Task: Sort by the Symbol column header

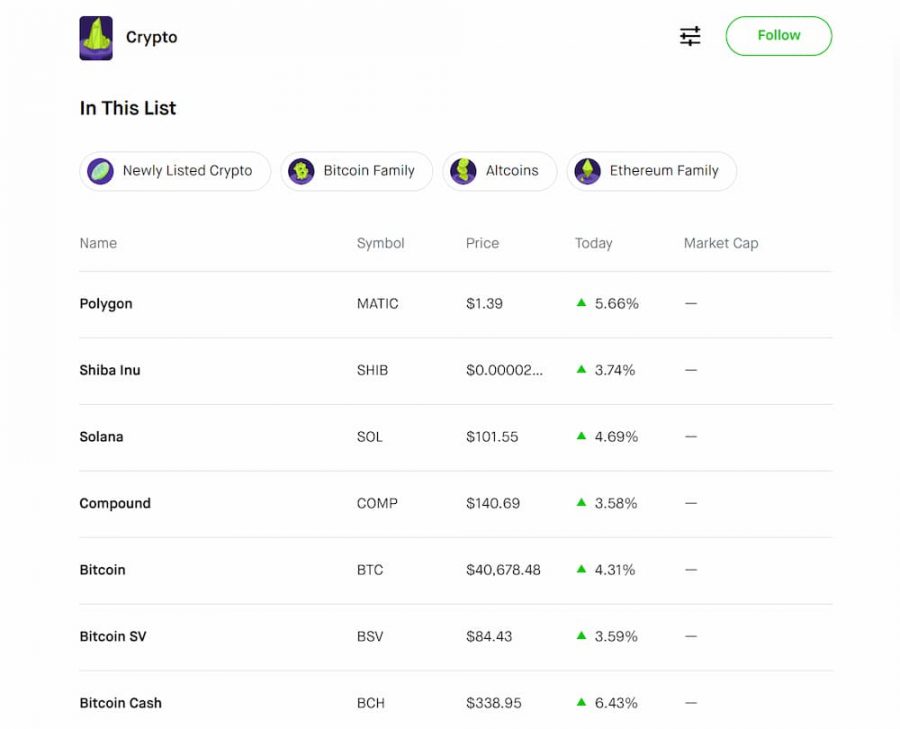Action: [x=381, y=243]
